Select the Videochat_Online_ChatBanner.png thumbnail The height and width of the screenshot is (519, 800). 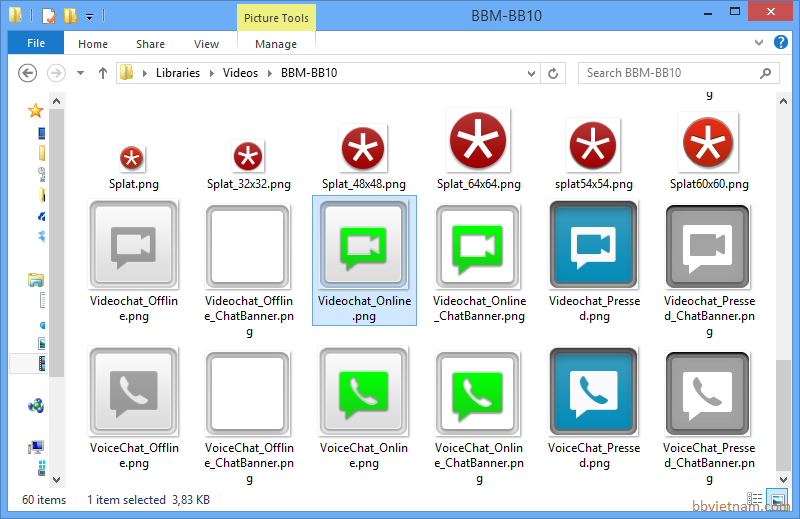pyautogui.click(x=478, y=246)
